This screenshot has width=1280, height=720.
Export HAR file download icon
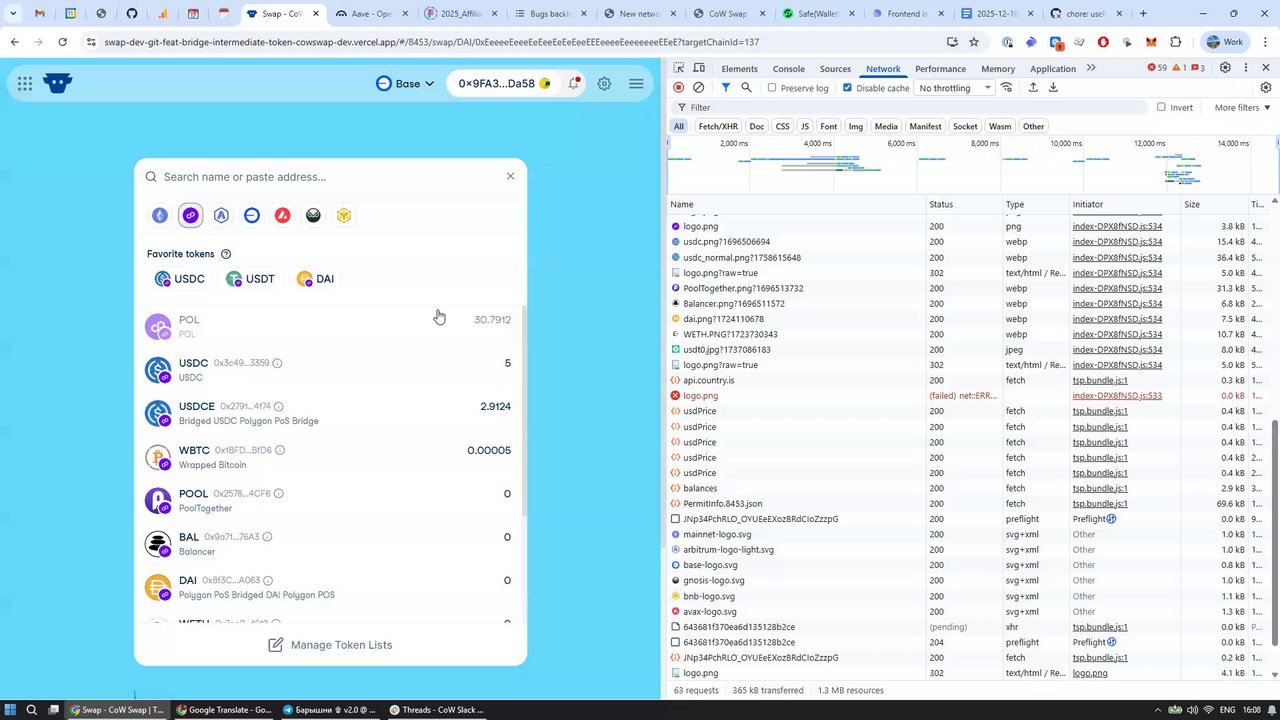(x=1053, y=88)
